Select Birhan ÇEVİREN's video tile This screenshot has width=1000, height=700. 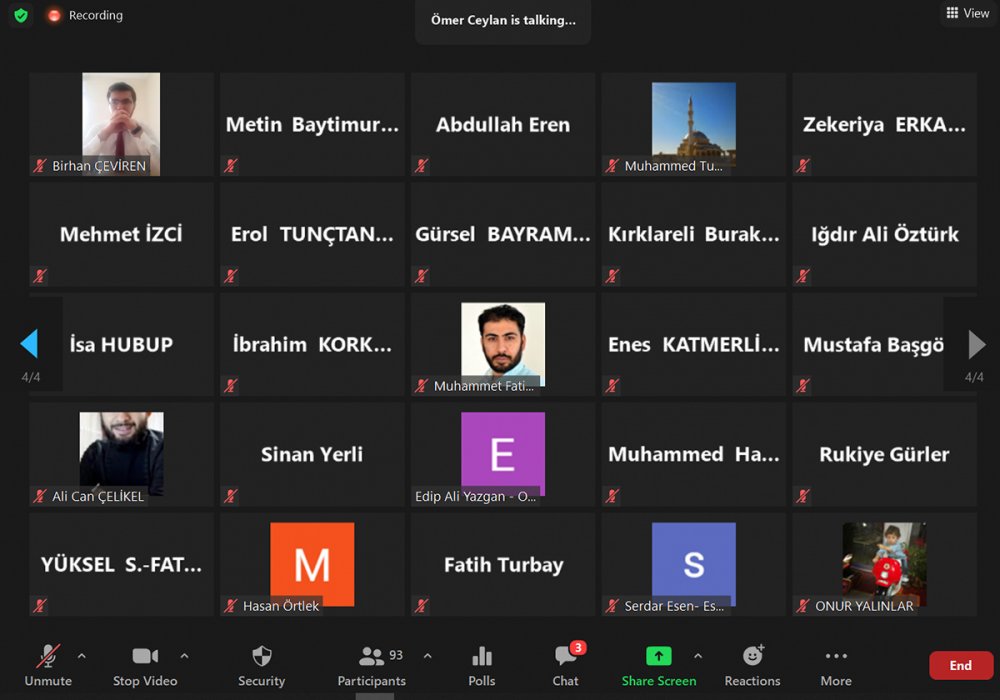[121, 124]
